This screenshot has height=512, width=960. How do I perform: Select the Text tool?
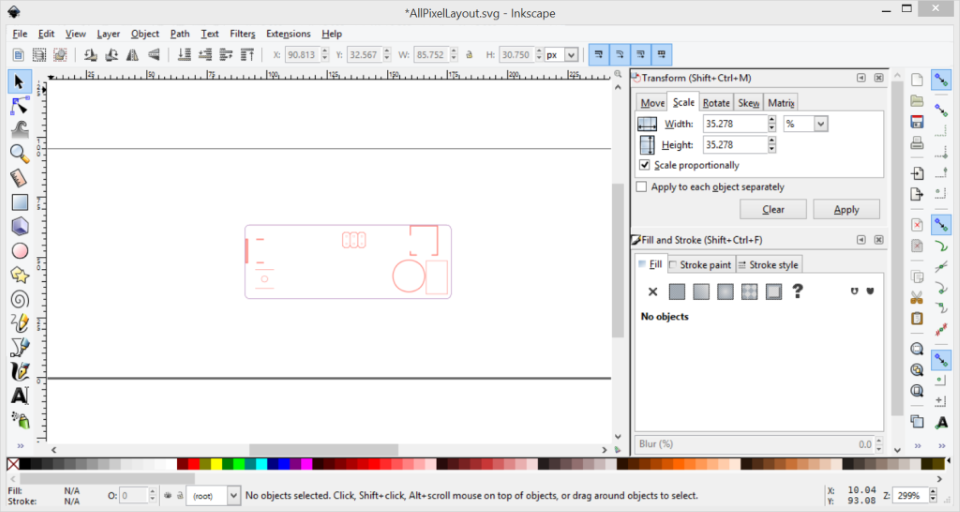tap(19, 396)
